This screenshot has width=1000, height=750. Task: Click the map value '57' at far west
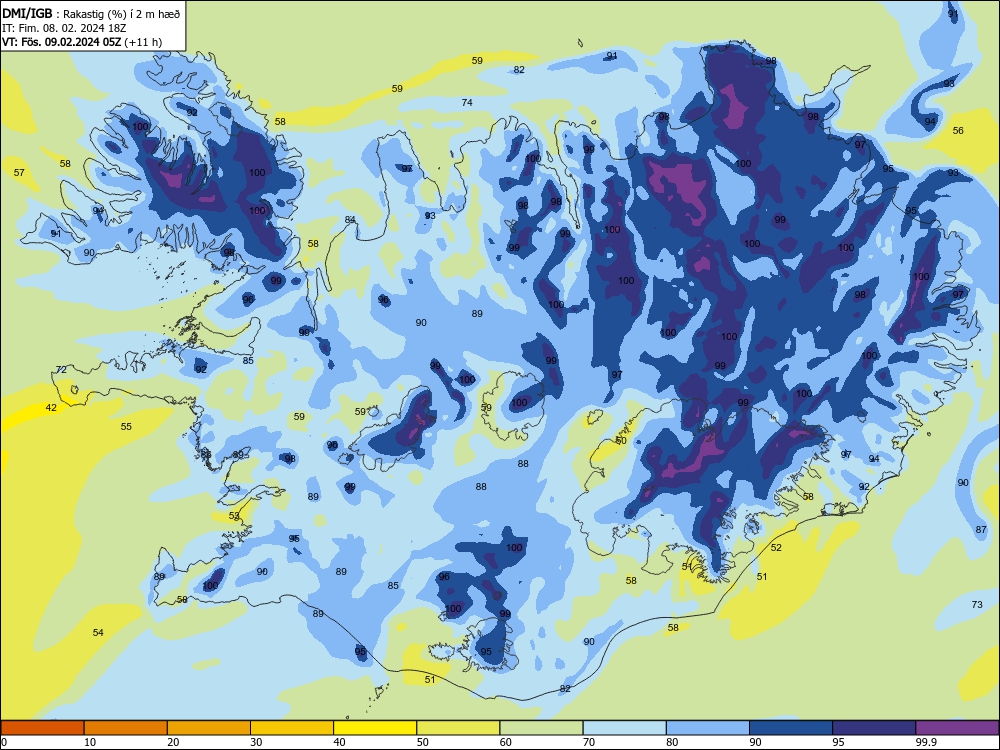point(19,172)
